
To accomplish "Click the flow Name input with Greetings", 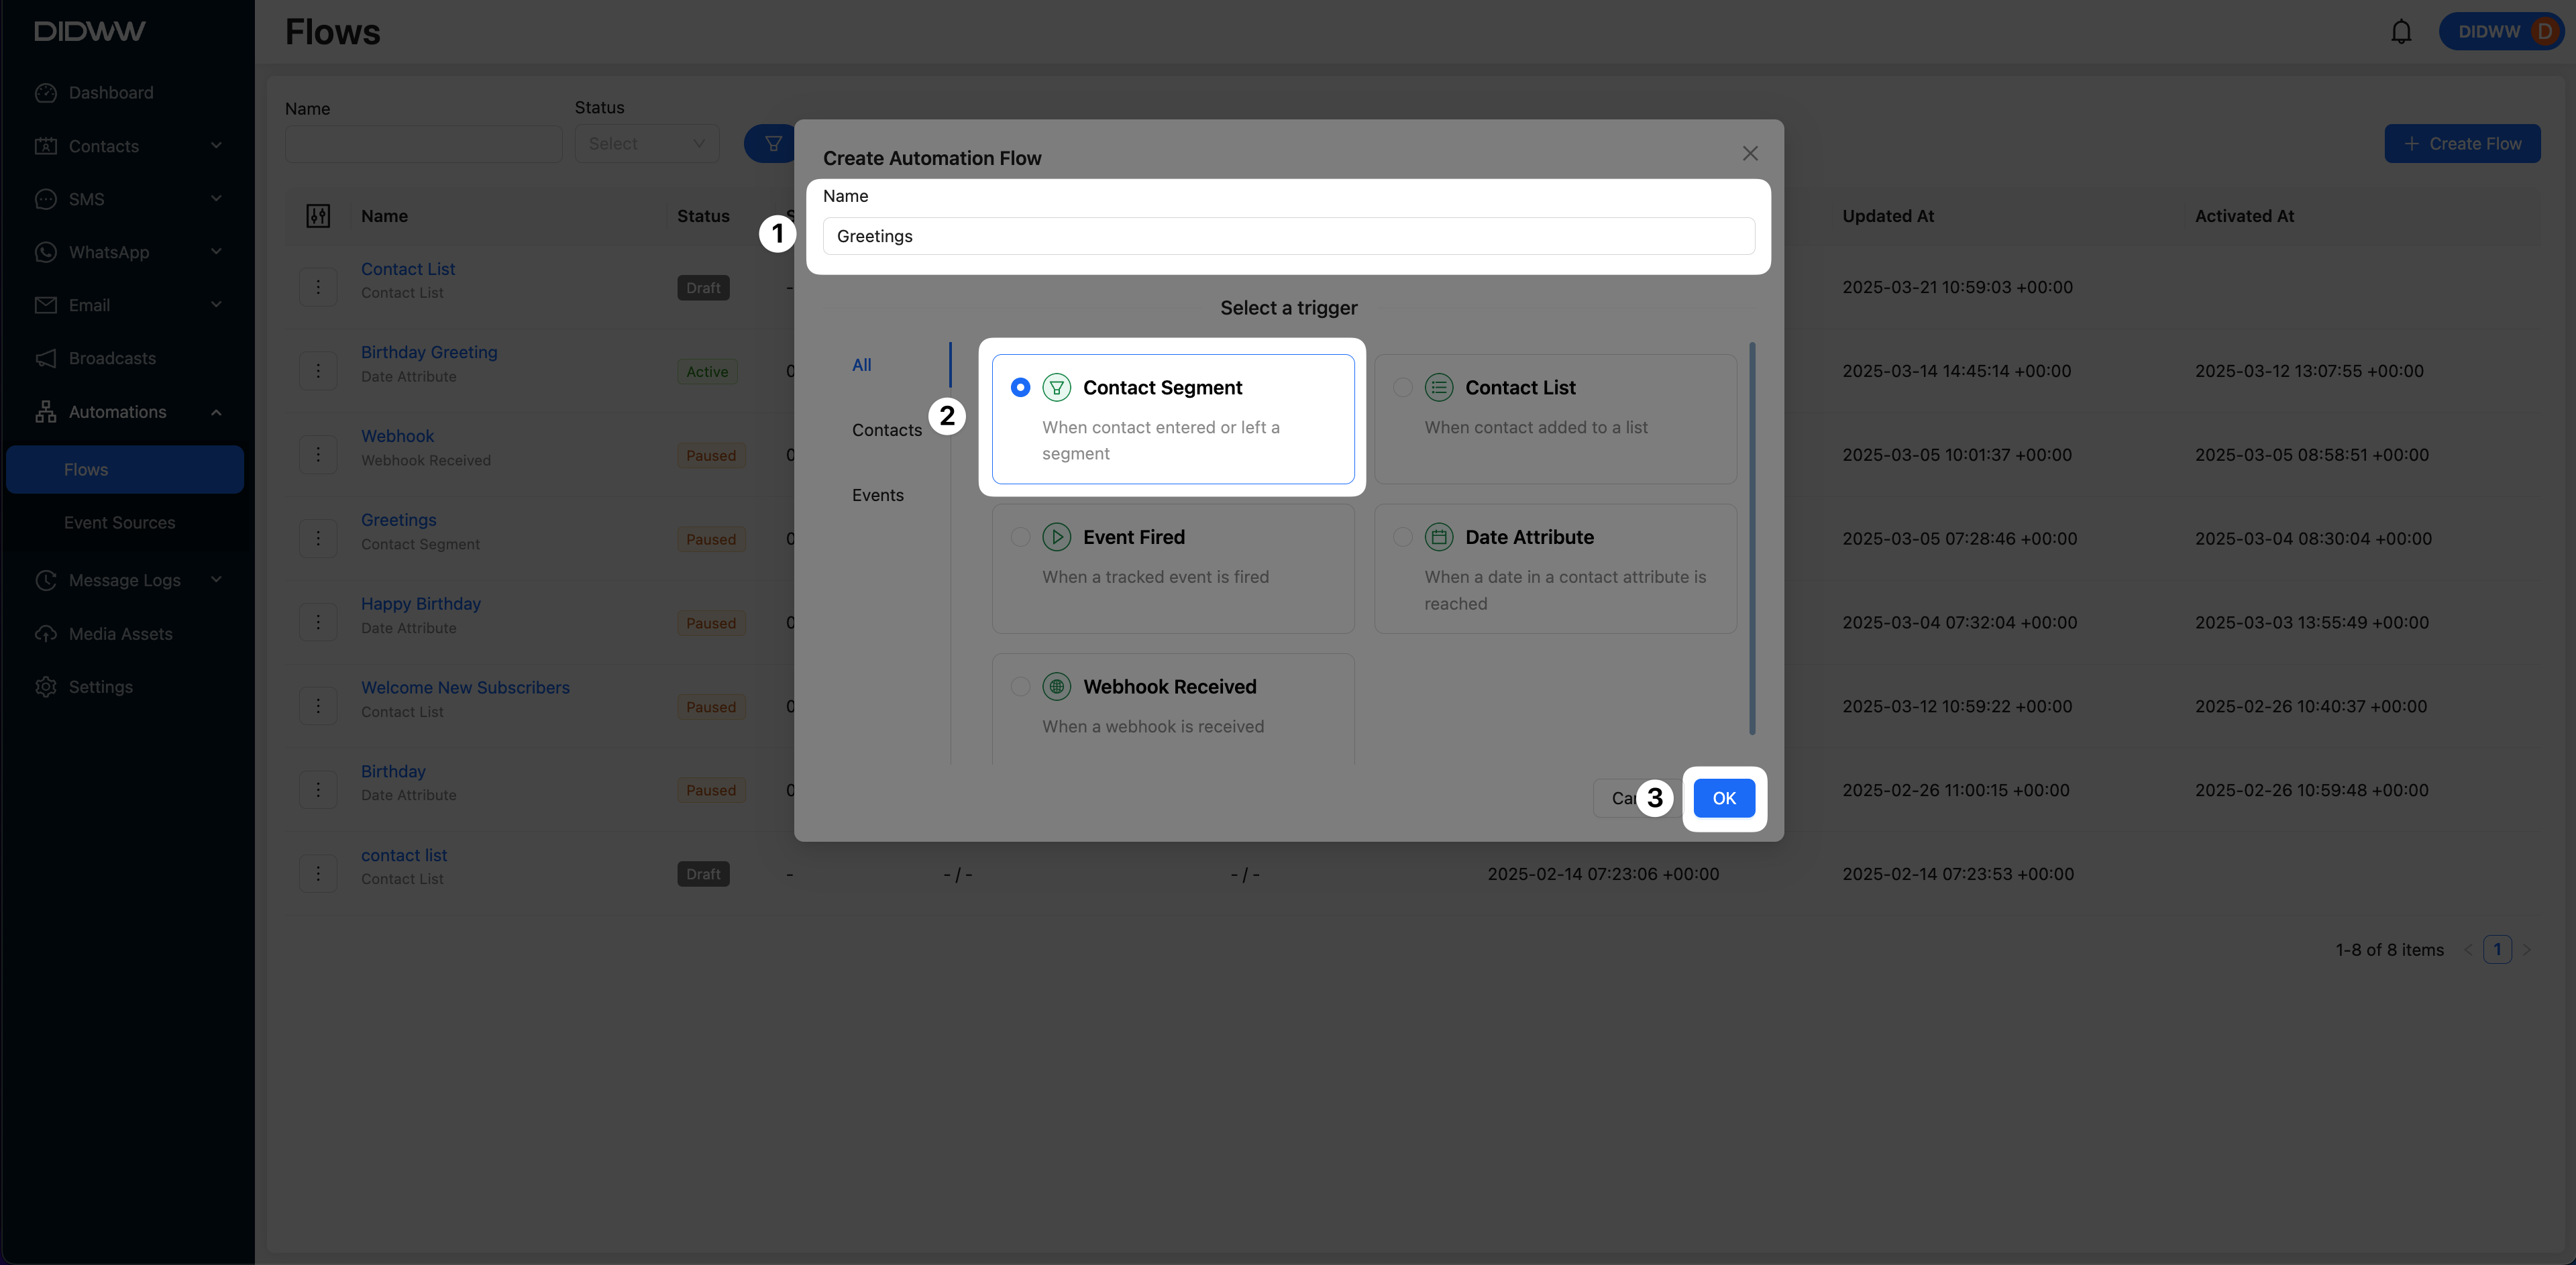I will 1288,236.
